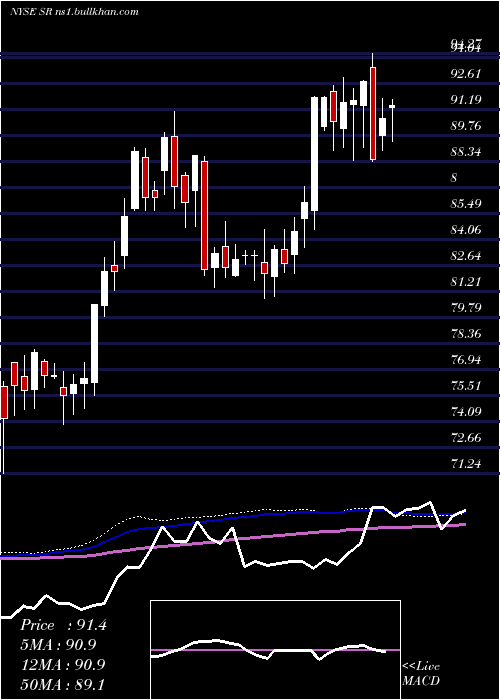
Task: Click the NYSE SR chart title text
Action: [74, 12]
